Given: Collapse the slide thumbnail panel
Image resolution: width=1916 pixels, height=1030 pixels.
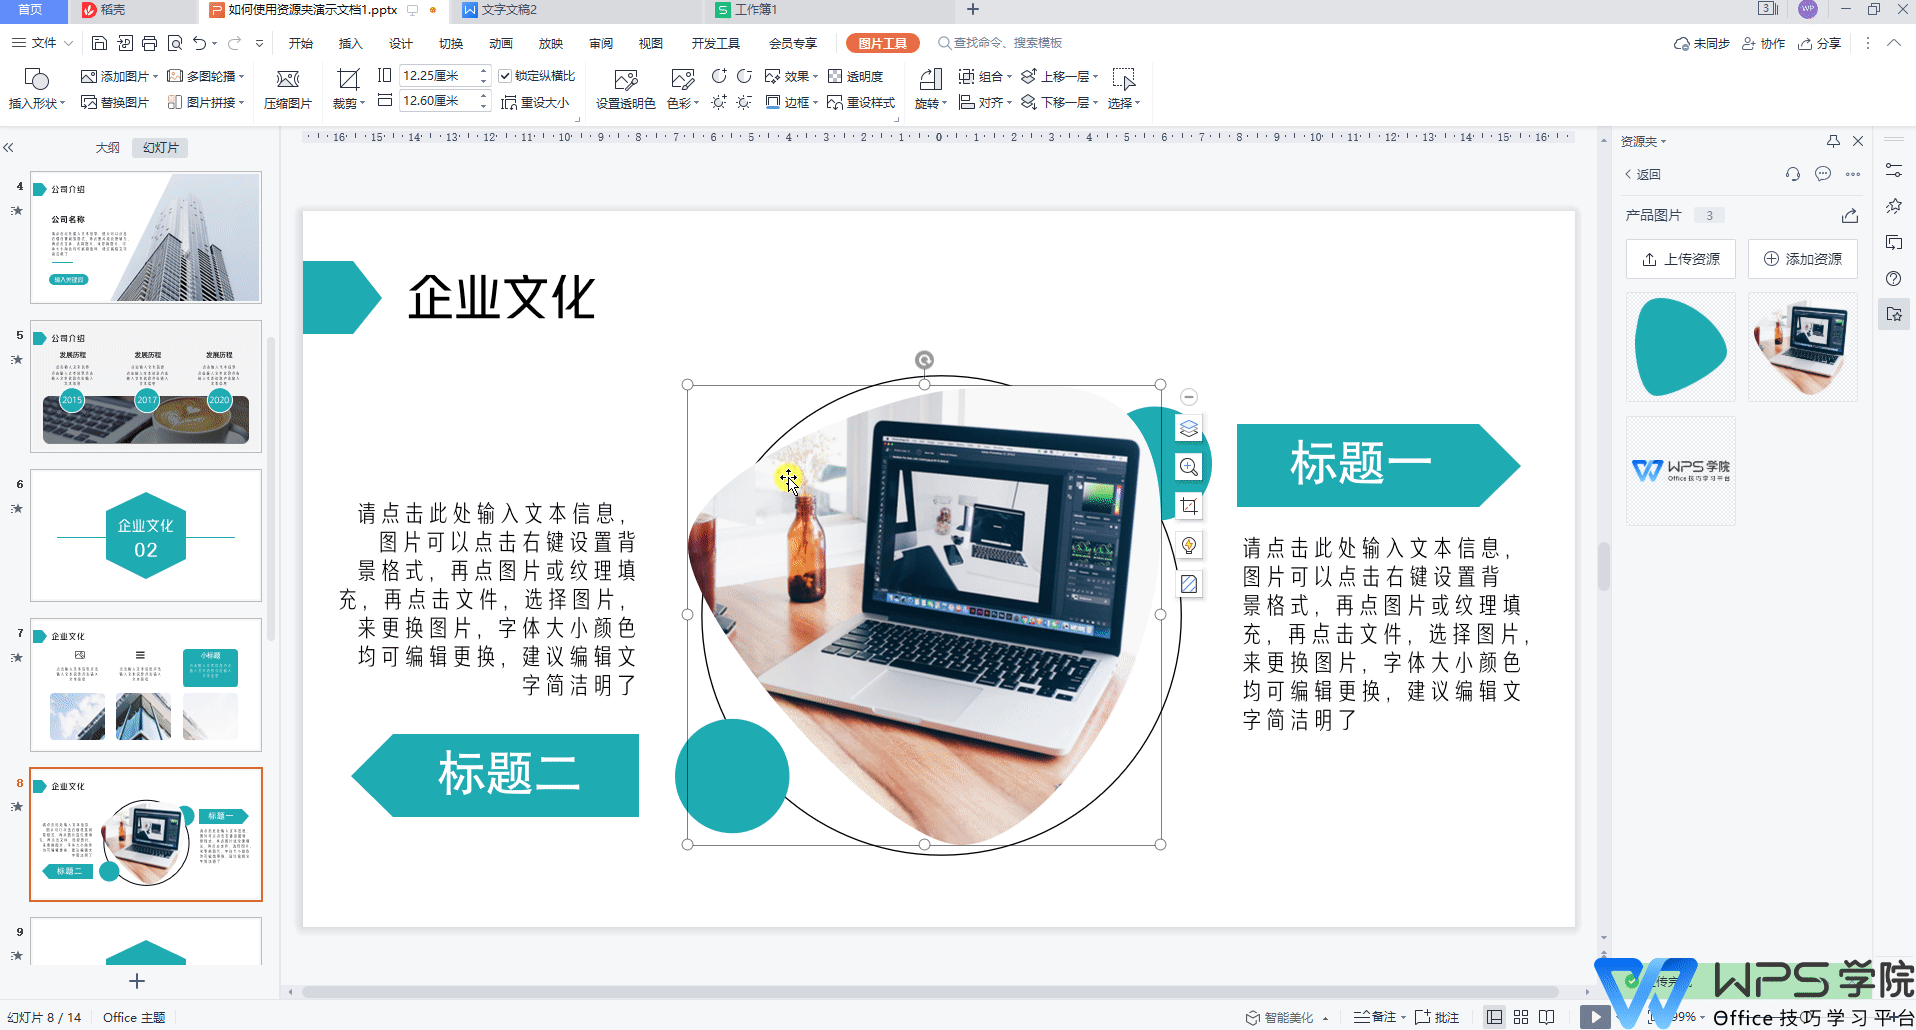Looking at the screenshot, I should (9, 147).
